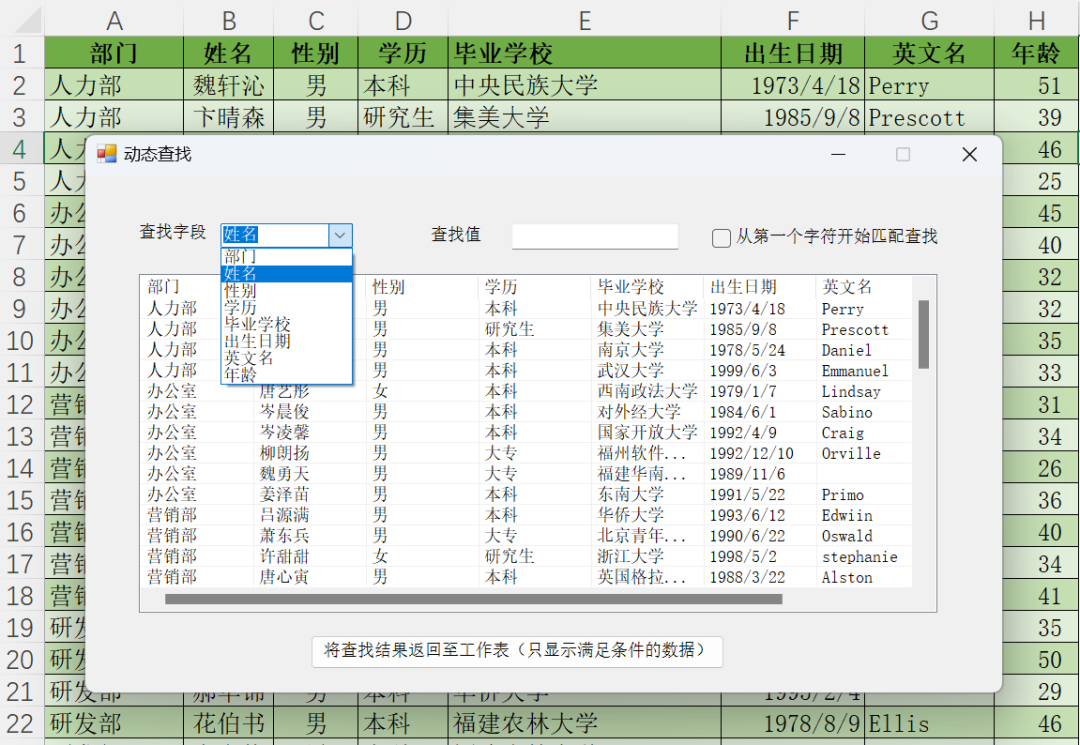Choose 出生日期 in the dropdown list
Screen dimensions: 1080x745
(287, 341)
